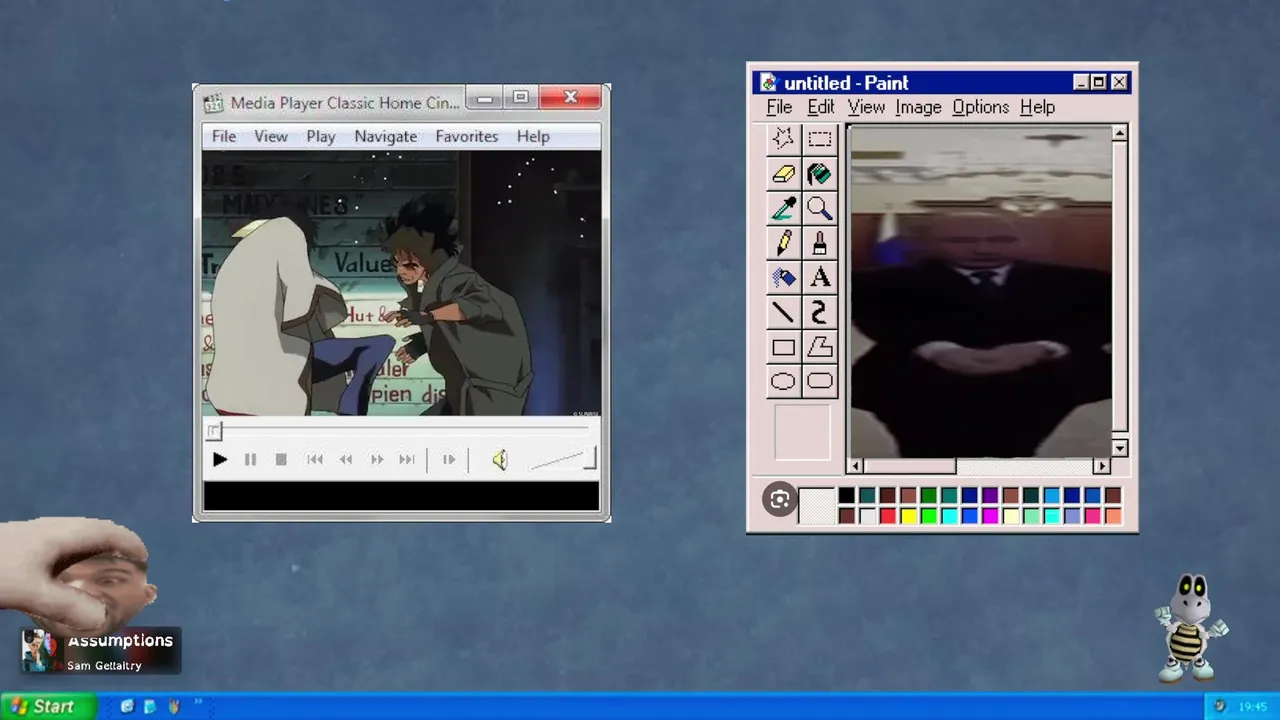Select the magenta palette swatch

point(990,516)
